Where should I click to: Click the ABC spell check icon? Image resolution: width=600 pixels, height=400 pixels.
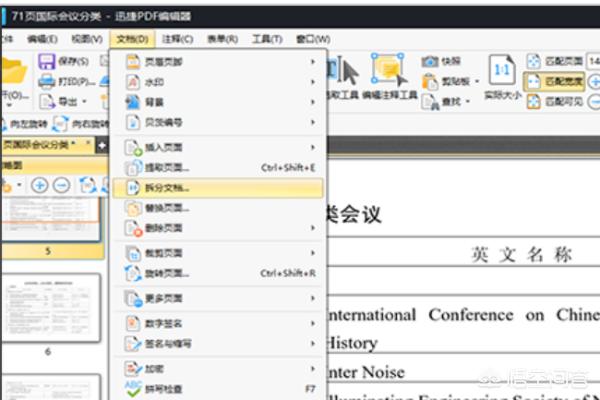pos(133,389)
